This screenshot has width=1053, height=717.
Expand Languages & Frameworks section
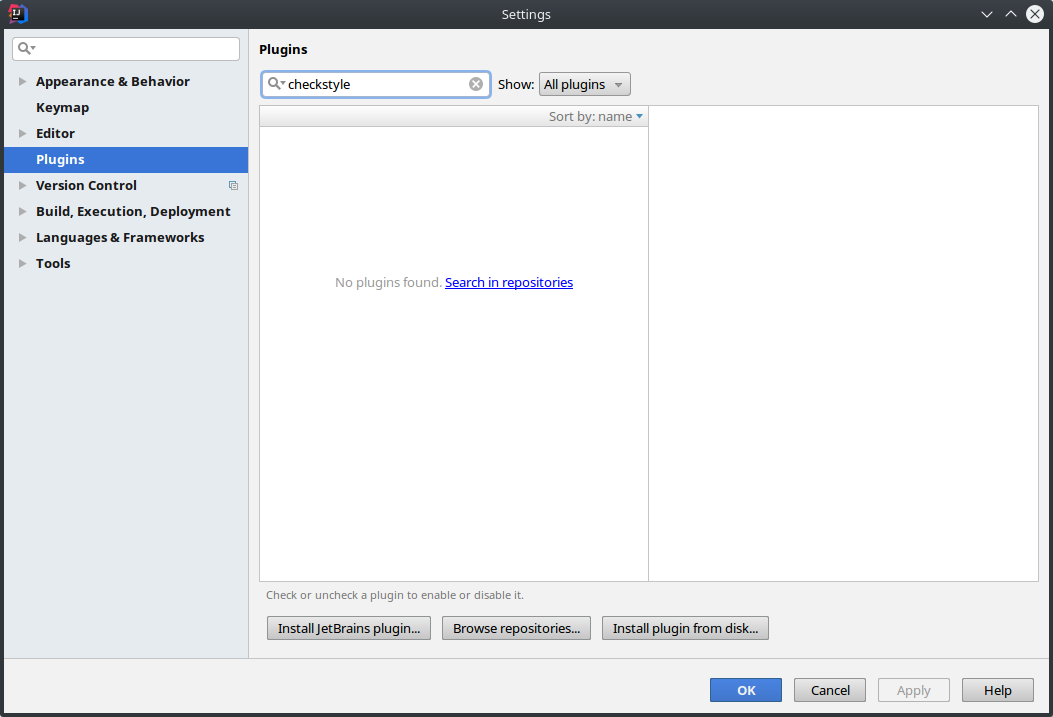[23, 238]
